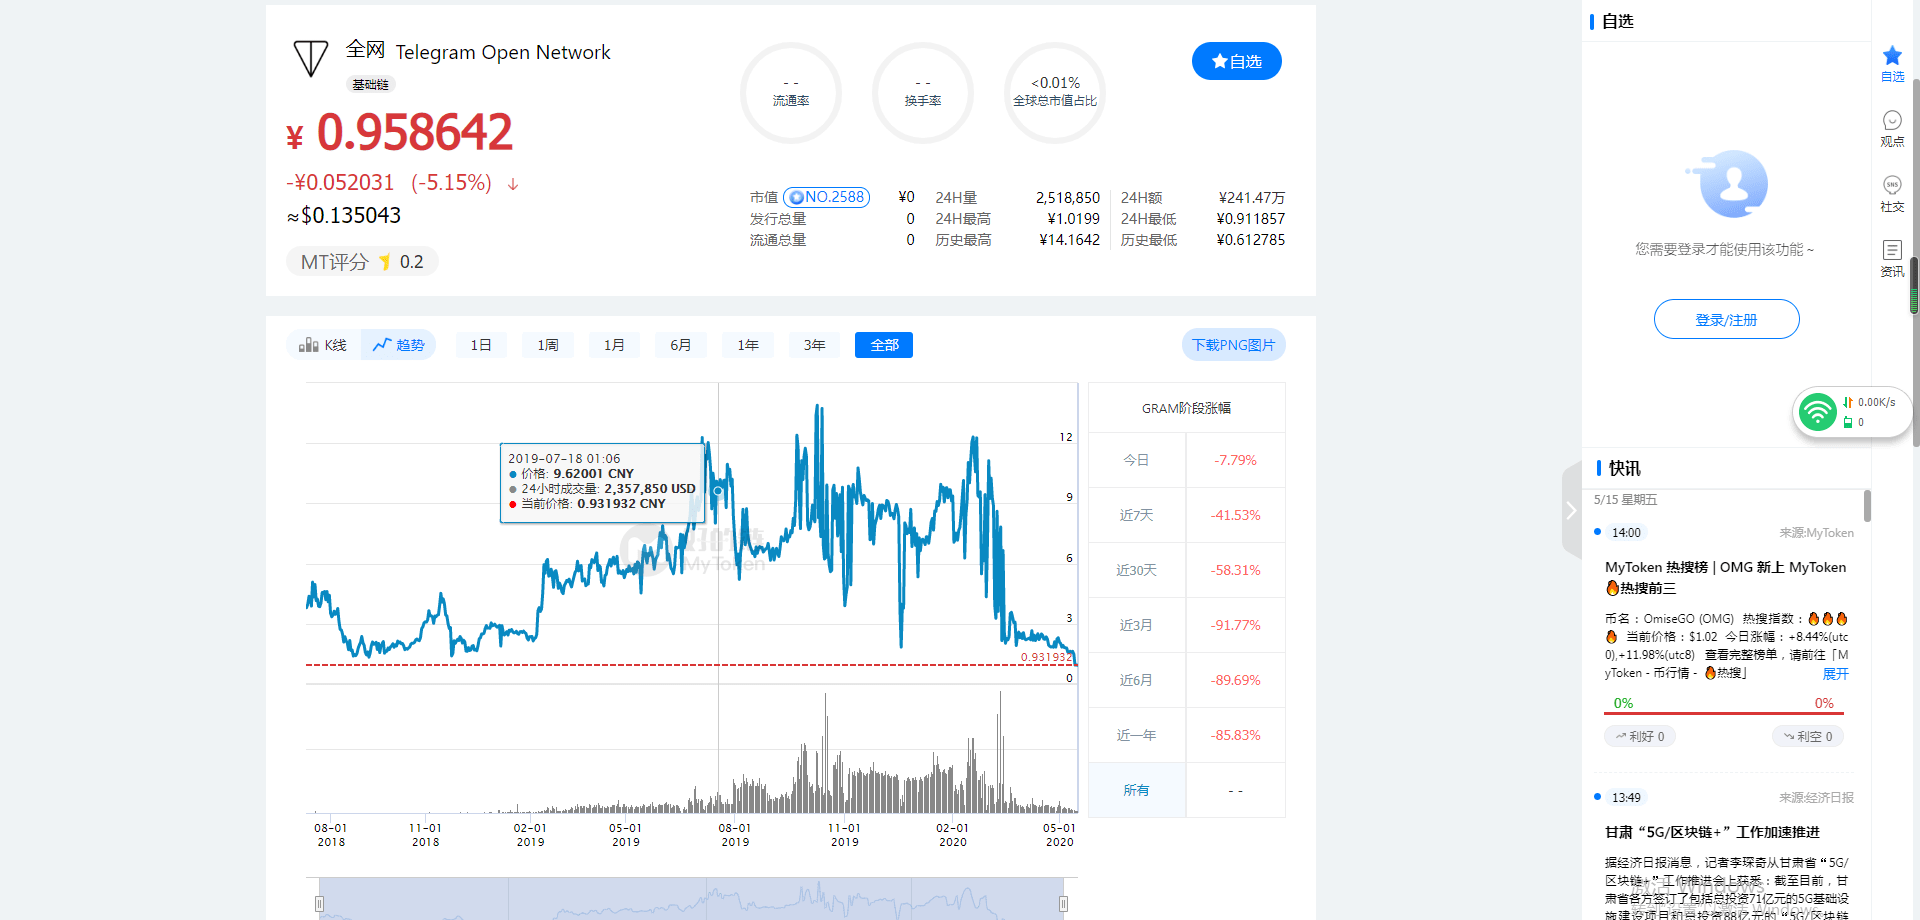The width and height of the screenshot is (1920, 920).
Task: Select the 1月 time range
Action: tap(614, 345)
